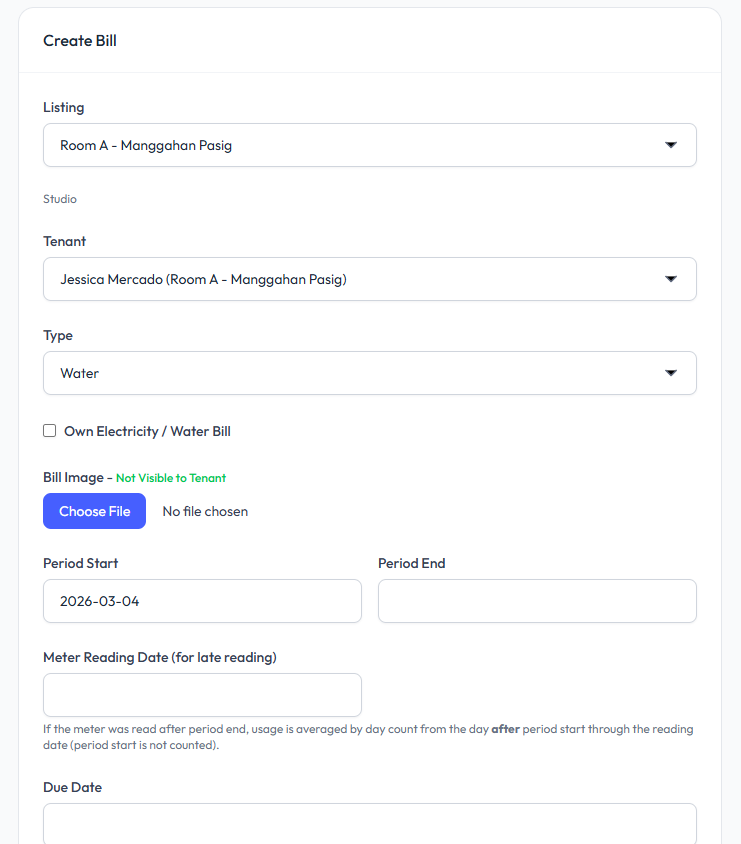Click the 'Own Electricity / Water Bill' label text

coord(147,431)
